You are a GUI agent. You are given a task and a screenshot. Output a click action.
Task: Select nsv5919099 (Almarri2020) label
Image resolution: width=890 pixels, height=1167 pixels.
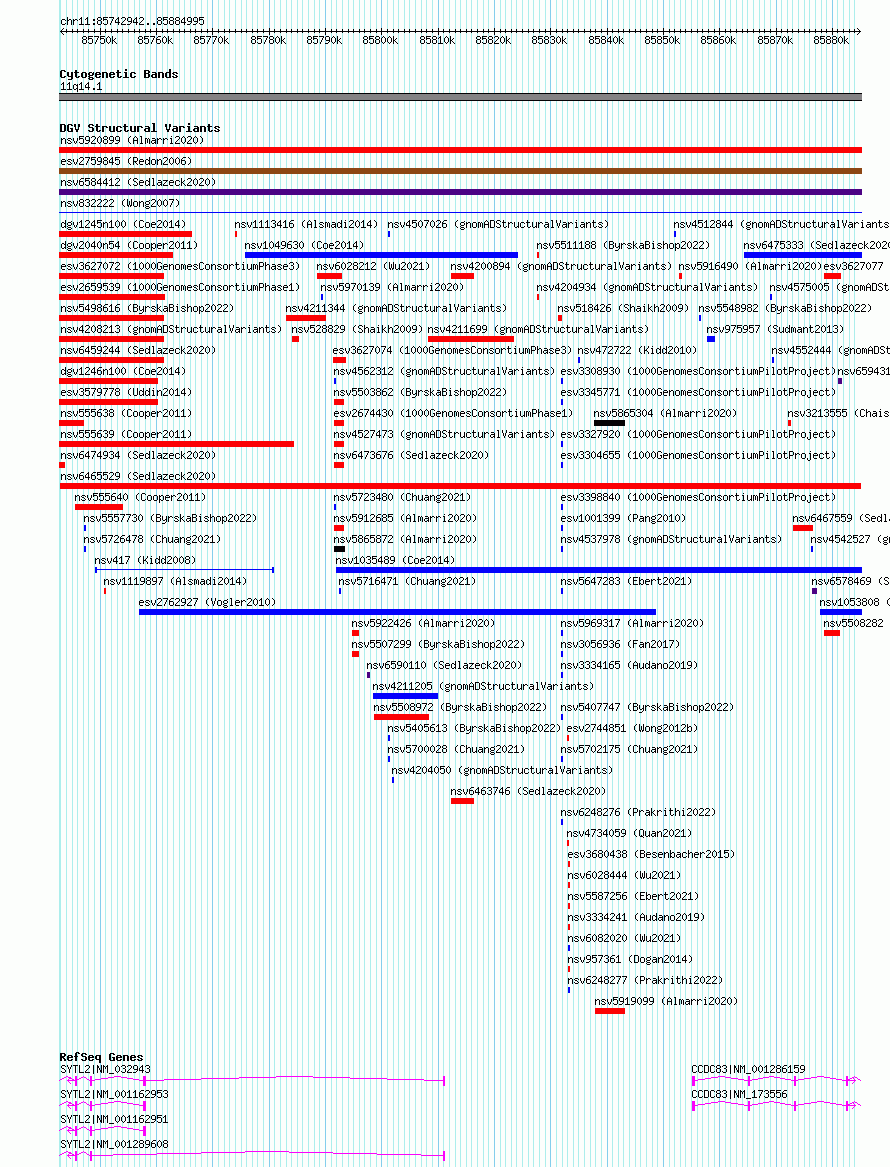point(666,1001)
